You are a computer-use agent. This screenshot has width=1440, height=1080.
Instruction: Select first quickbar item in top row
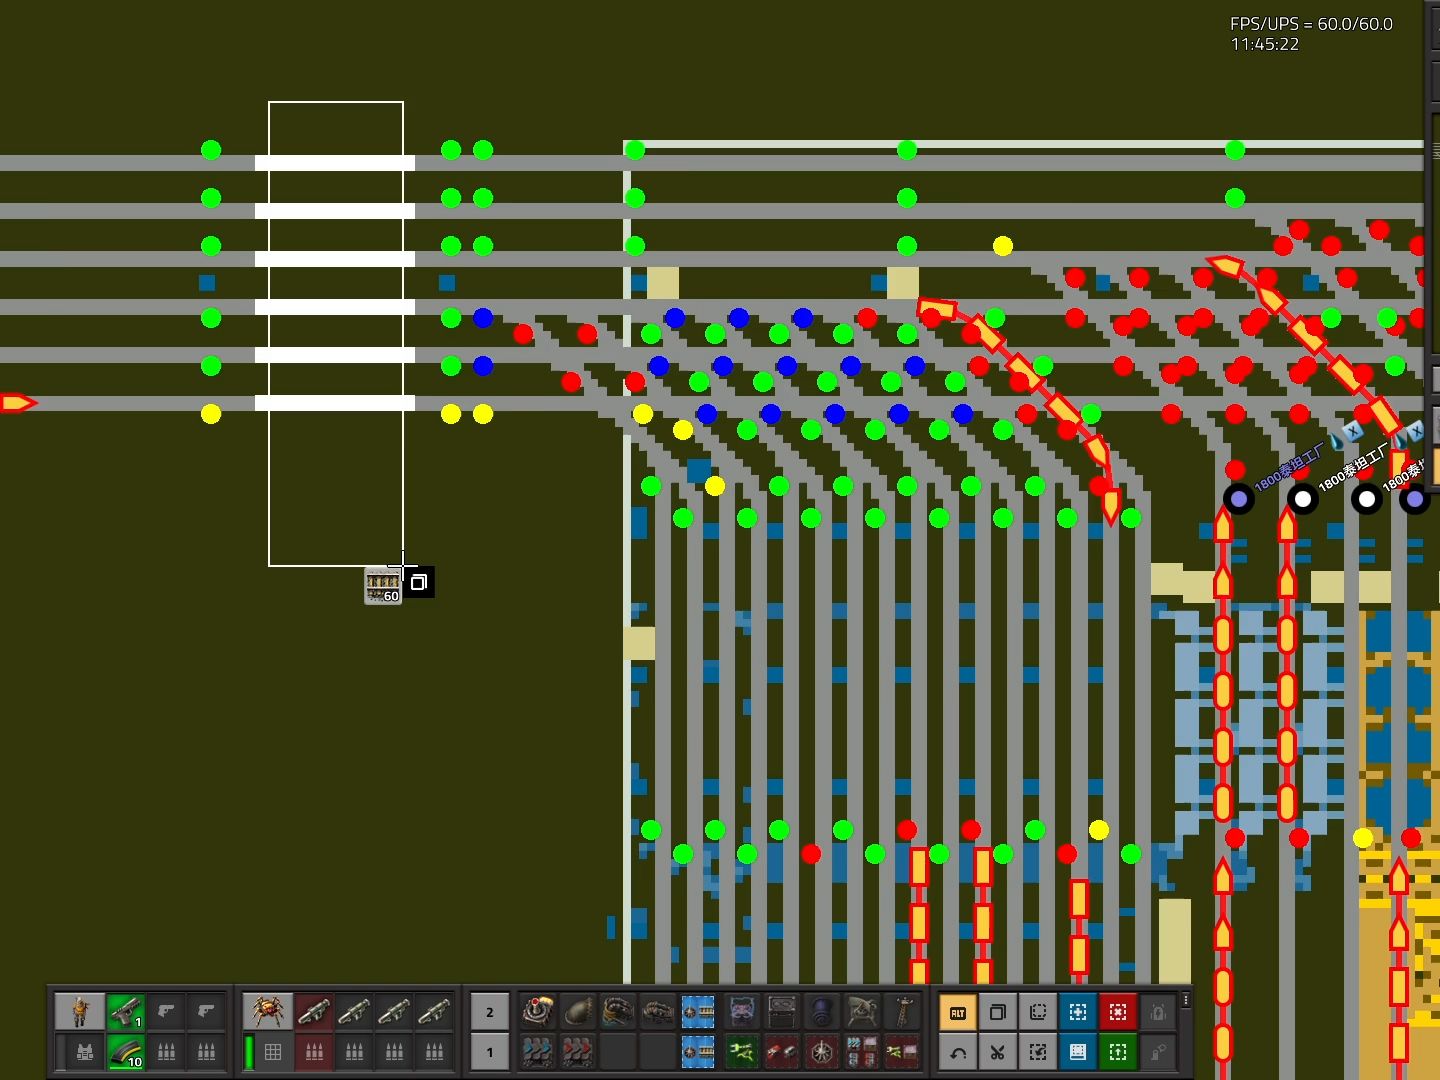[538, 1012]
